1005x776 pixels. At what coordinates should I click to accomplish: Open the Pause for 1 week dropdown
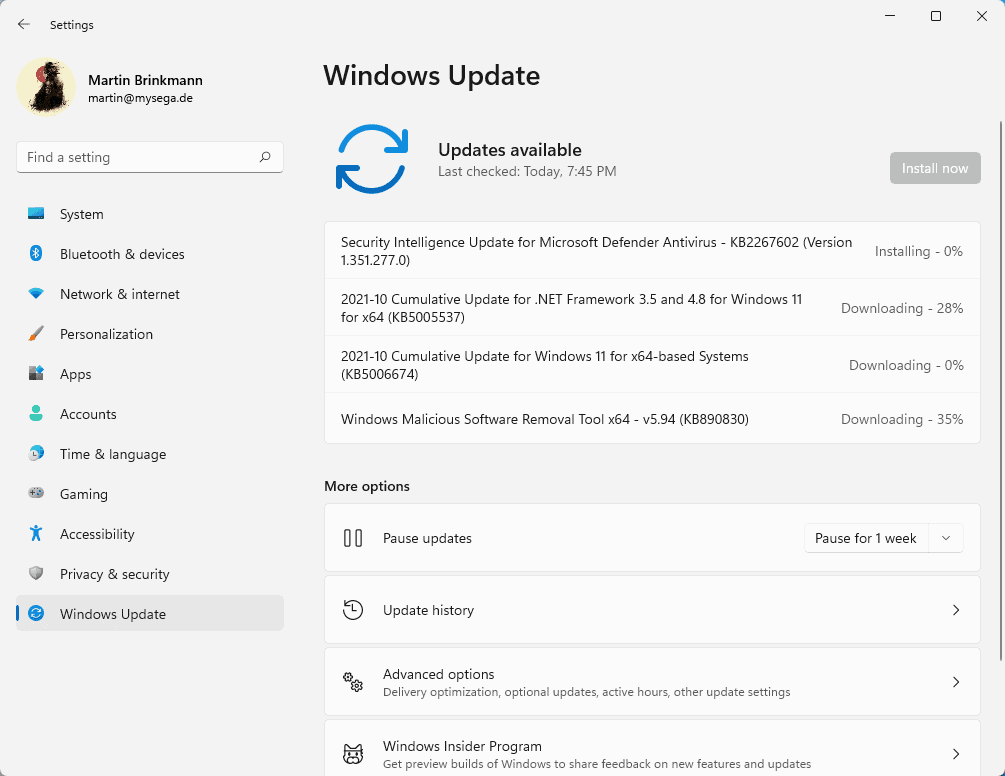pos(946,537)
